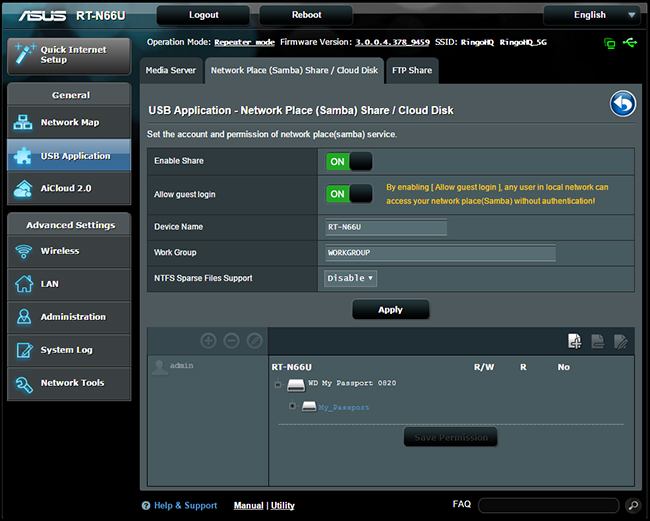
Task: Click the search magnifier icon next to FAQ
Action: tap(632, 505)
